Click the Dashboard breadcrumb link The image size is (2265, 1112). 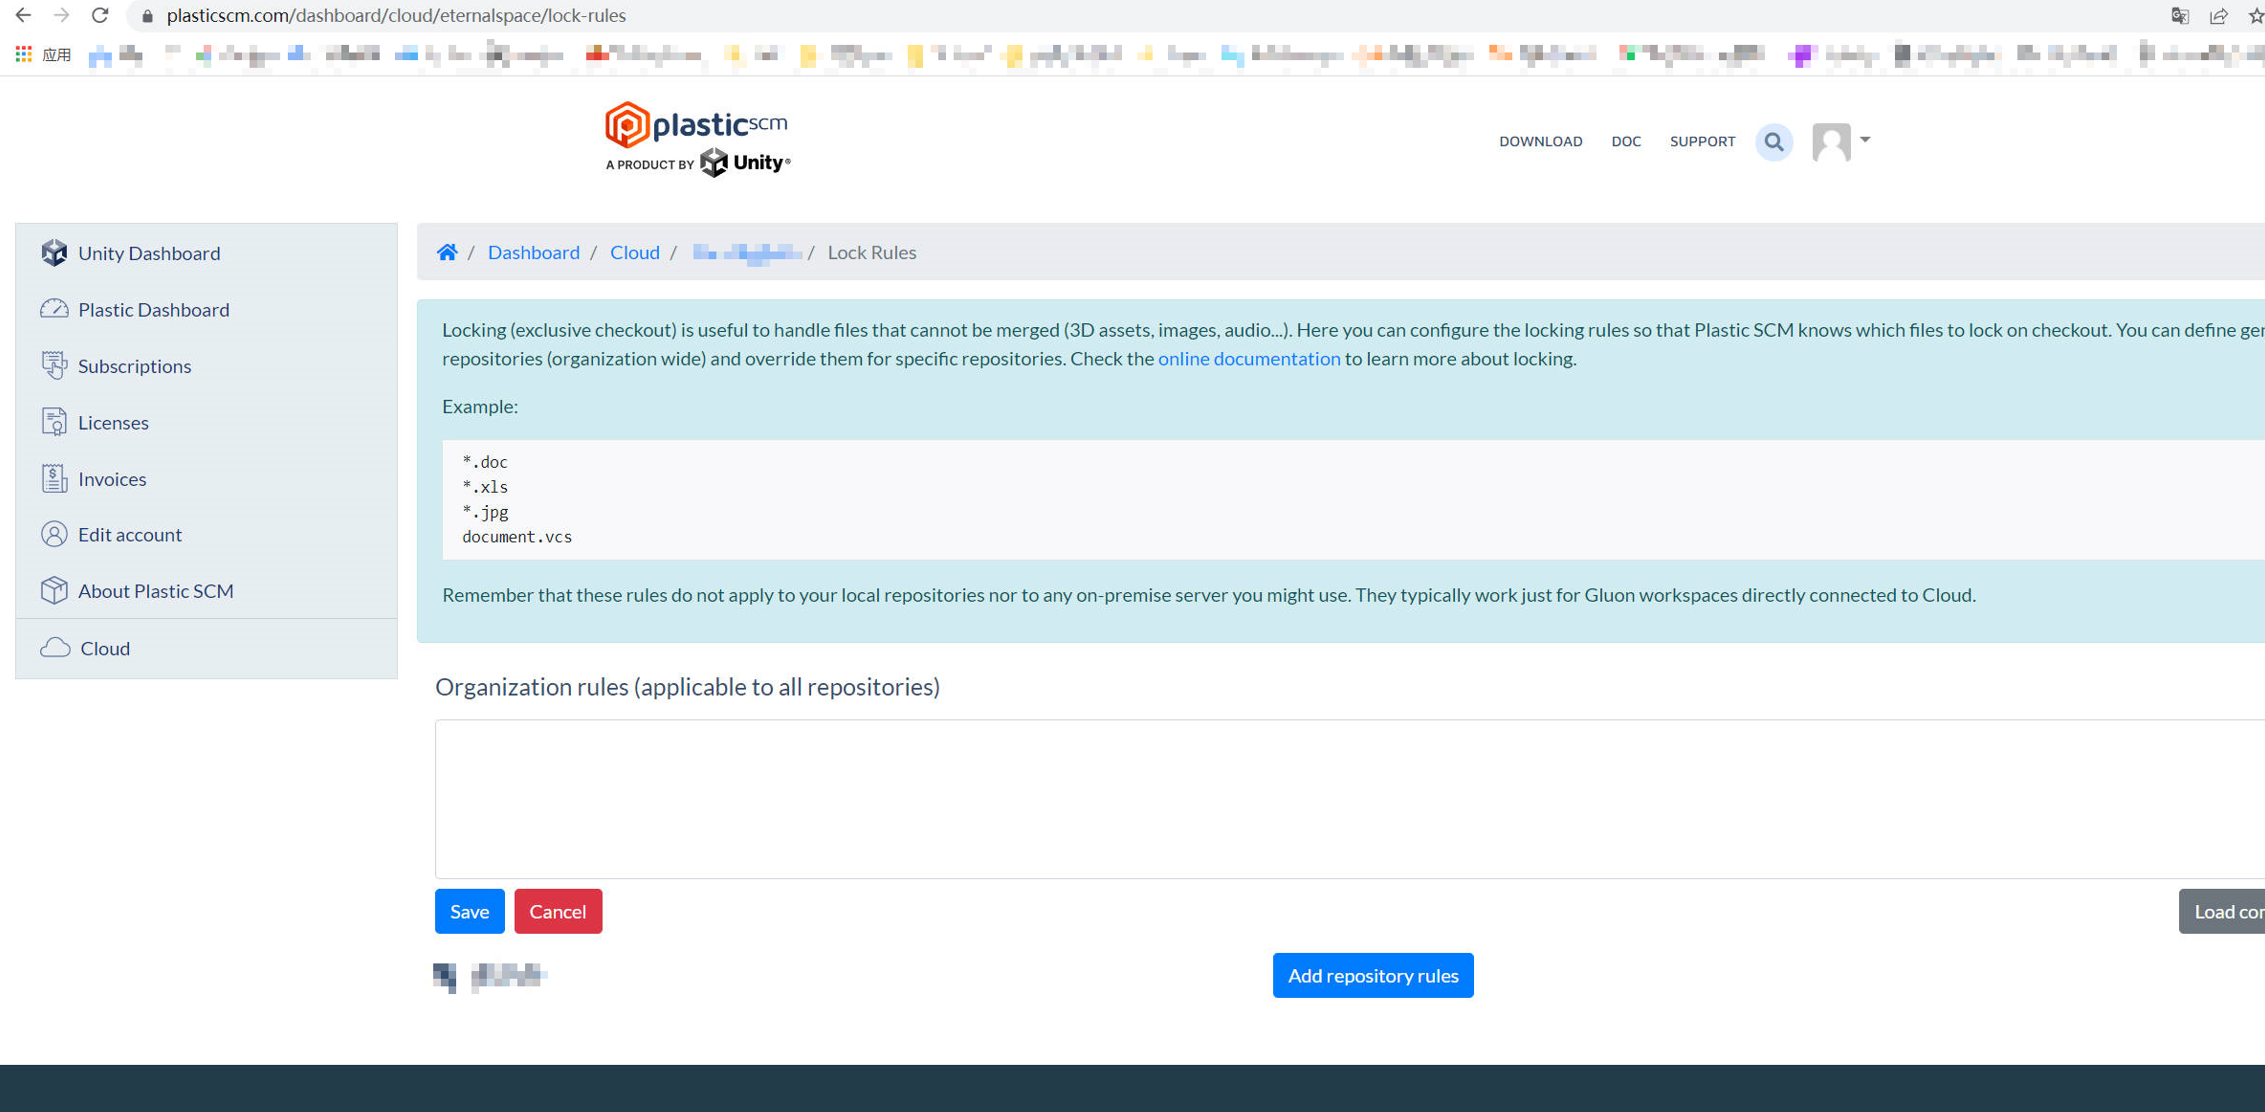click(533, 252)
